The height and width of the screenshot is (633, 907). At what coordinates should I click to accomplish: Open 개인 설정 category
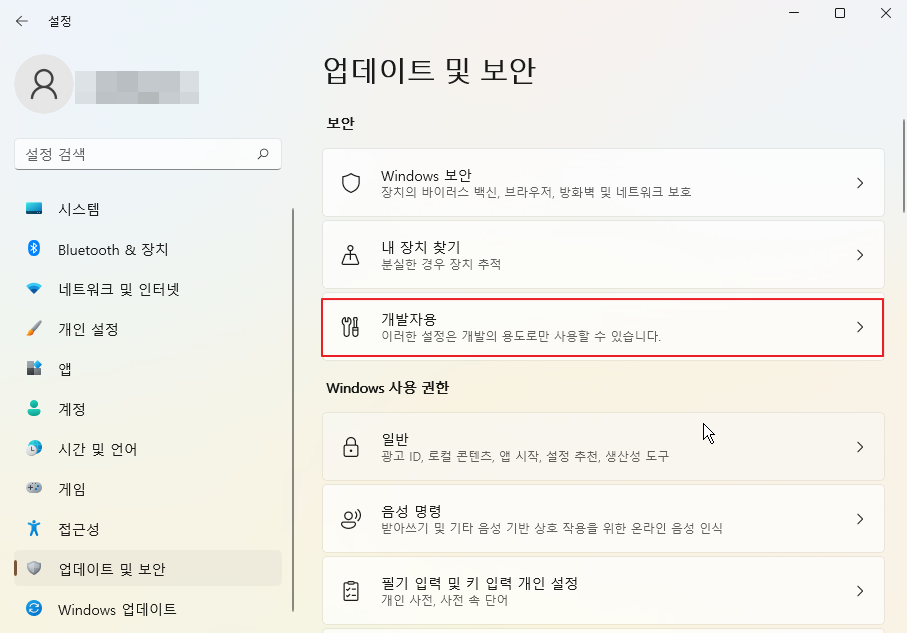(x=148, y=329)
